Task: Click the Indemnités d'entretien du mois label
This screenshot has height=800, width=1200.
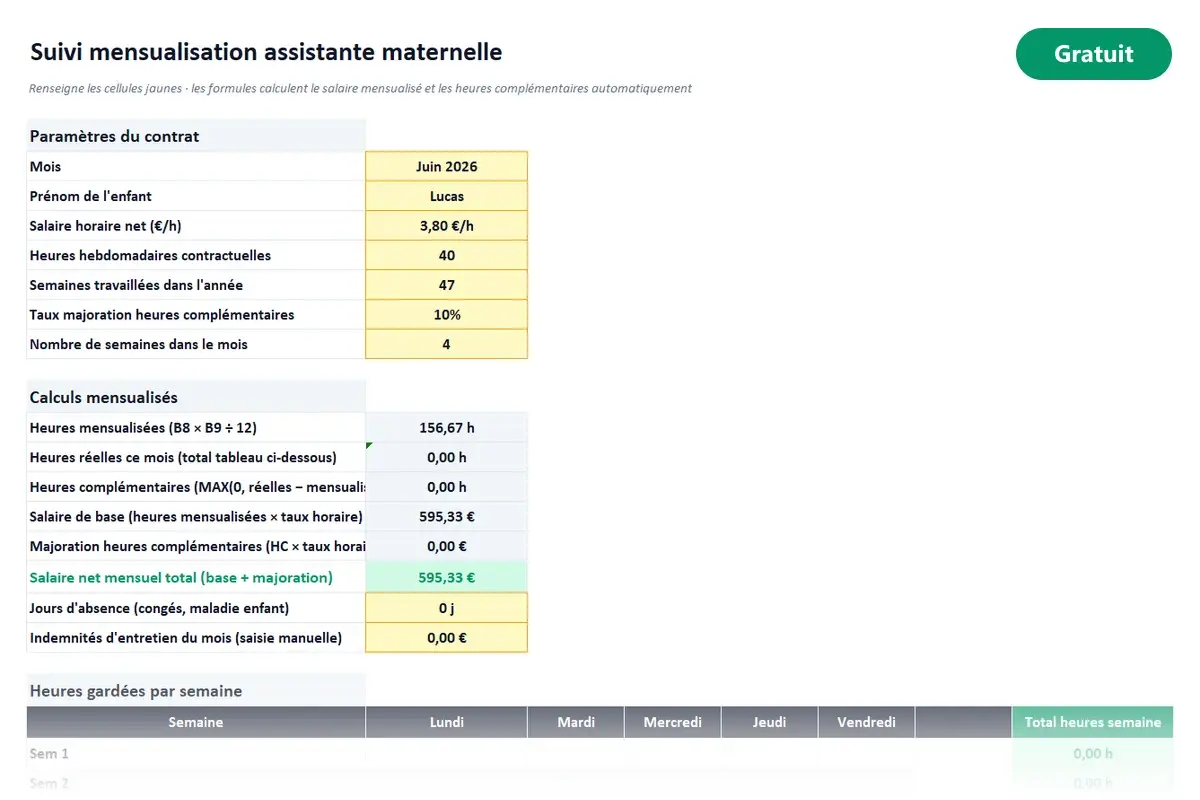Action: pyautogui.click(x=186, y=638)
